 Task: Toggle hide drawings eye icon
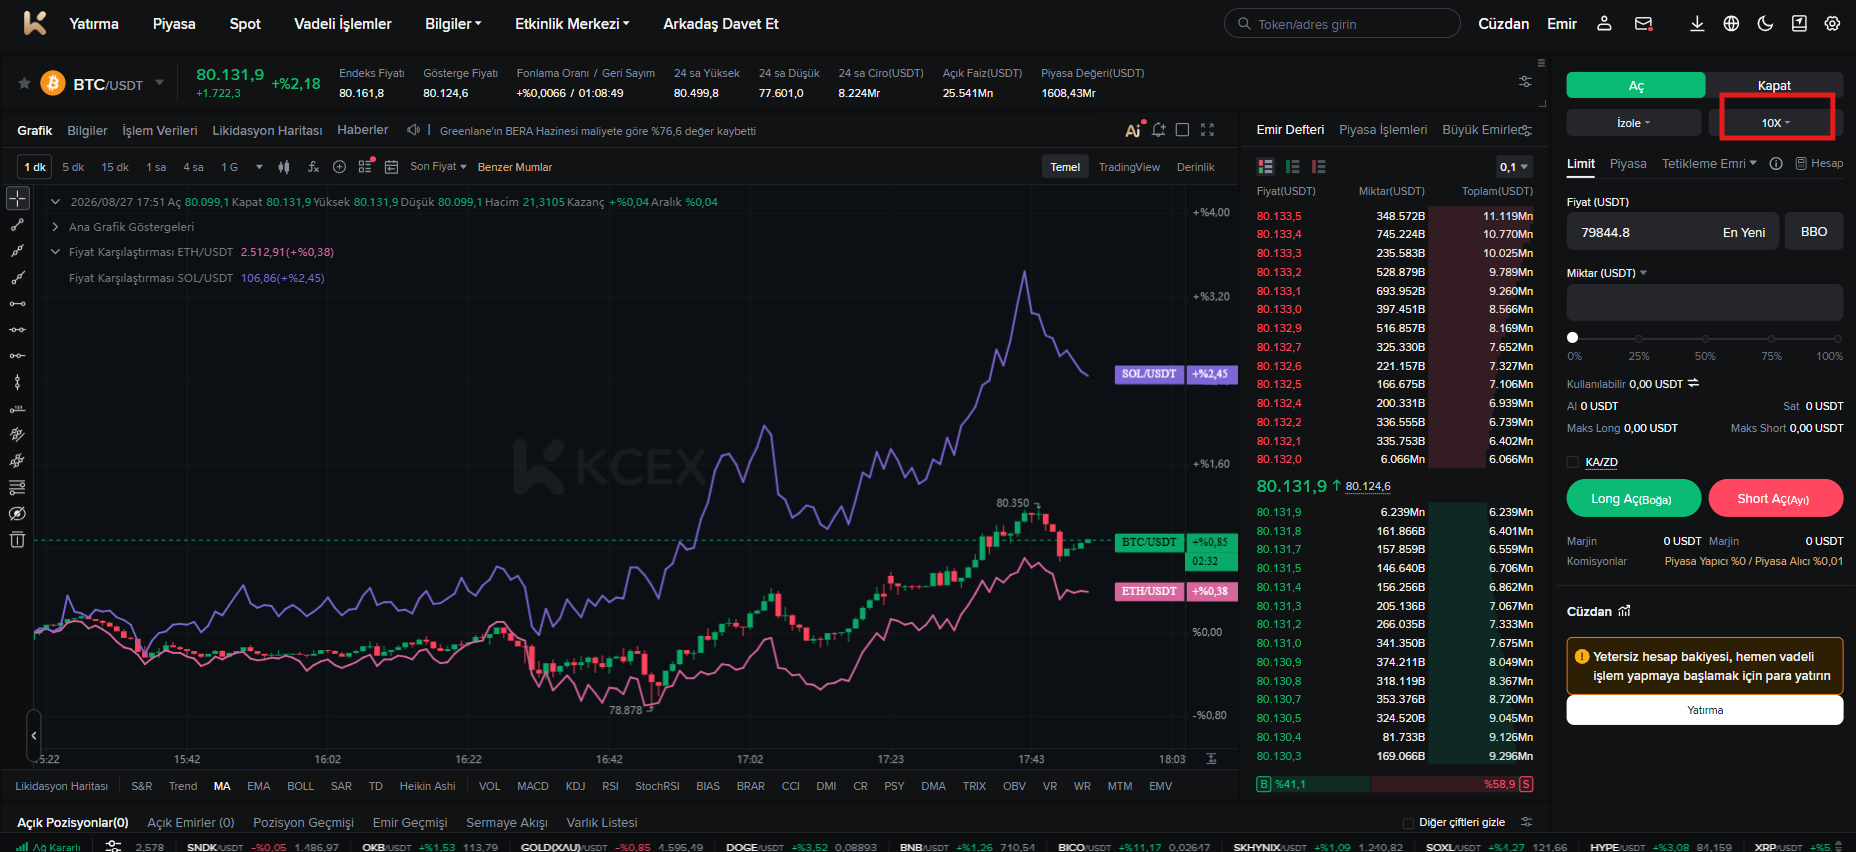click(17, 514)
